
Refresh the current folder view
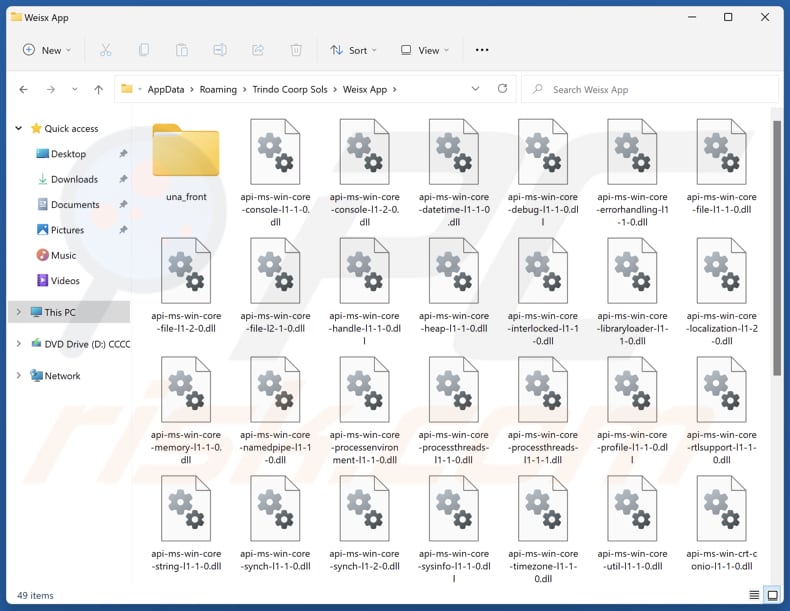point(502,89)
